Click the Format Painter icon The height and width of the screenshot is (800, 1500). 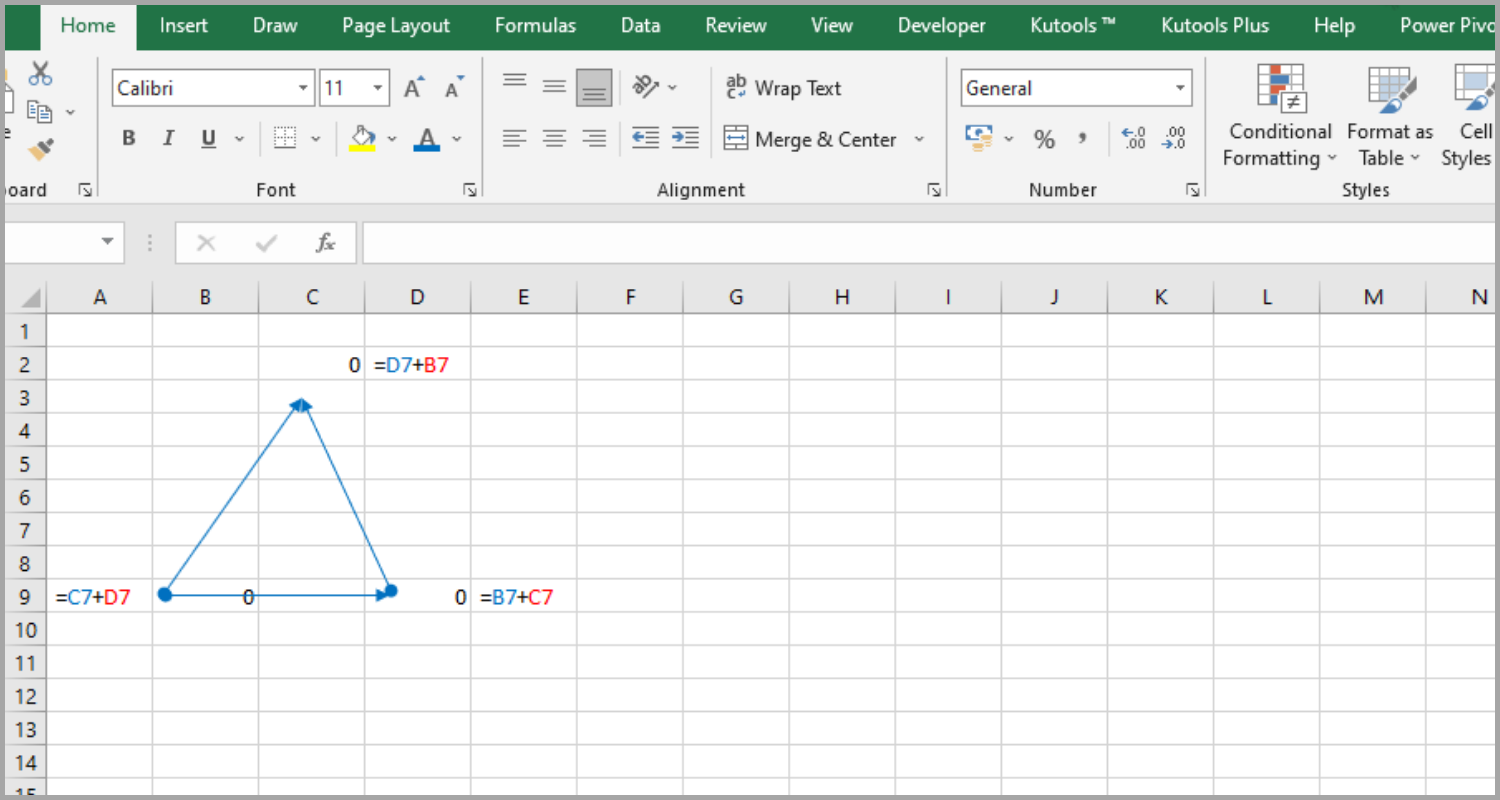click(x=40, y=148)
